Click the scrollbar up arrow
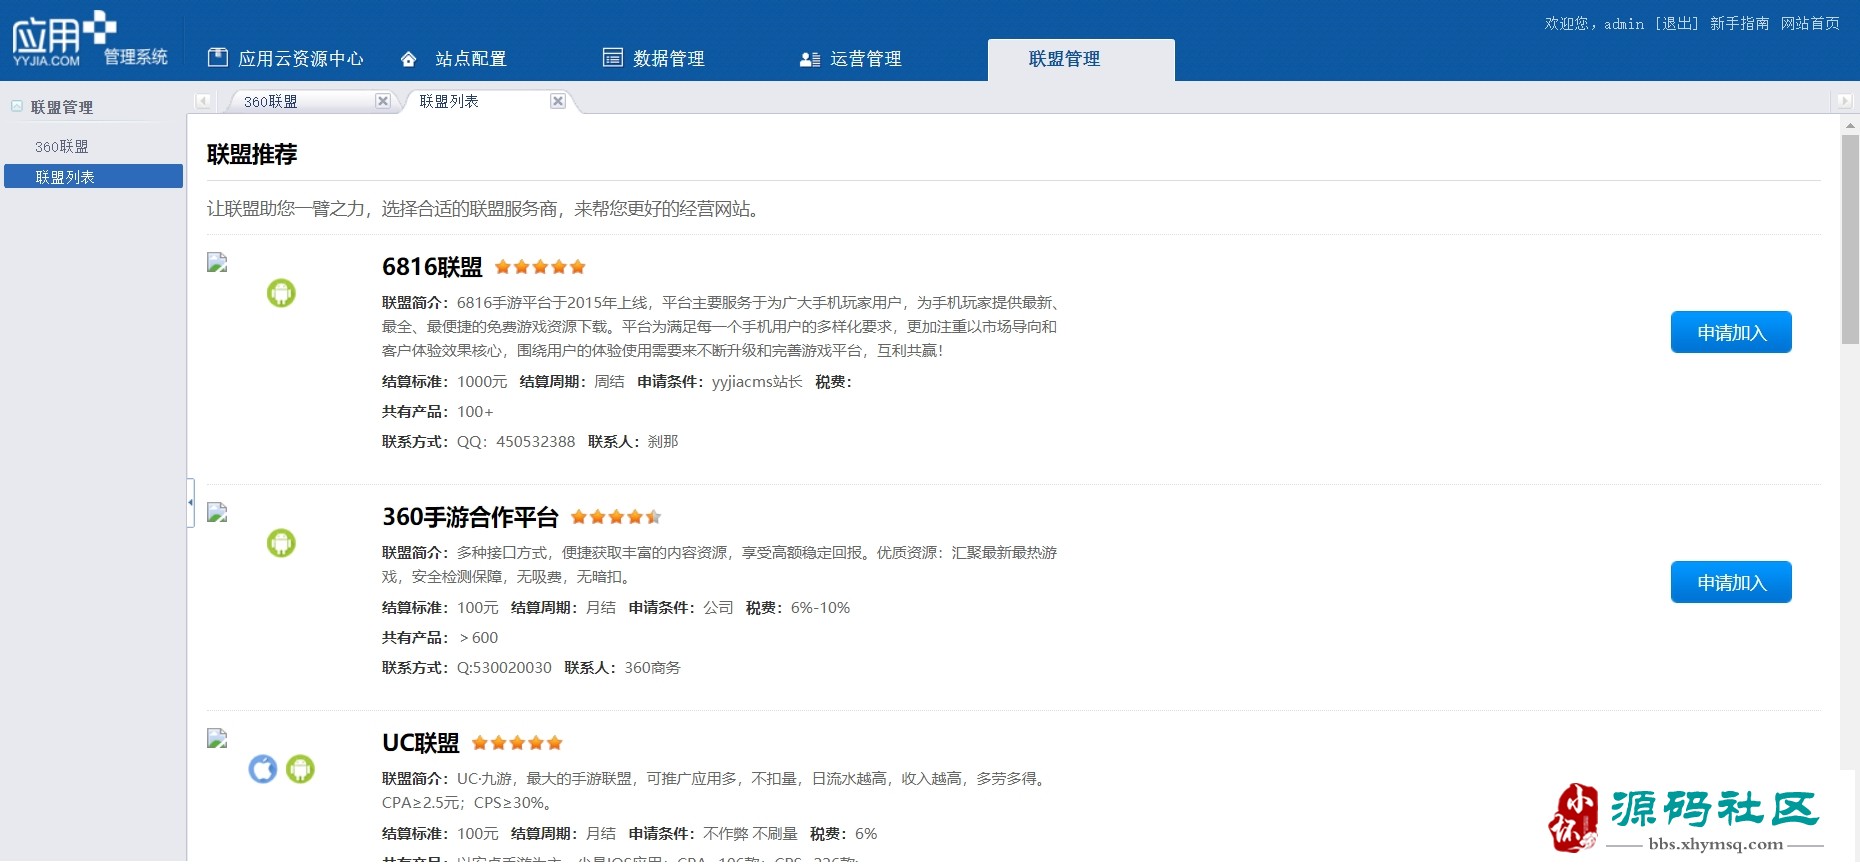 click(1850, 124)
